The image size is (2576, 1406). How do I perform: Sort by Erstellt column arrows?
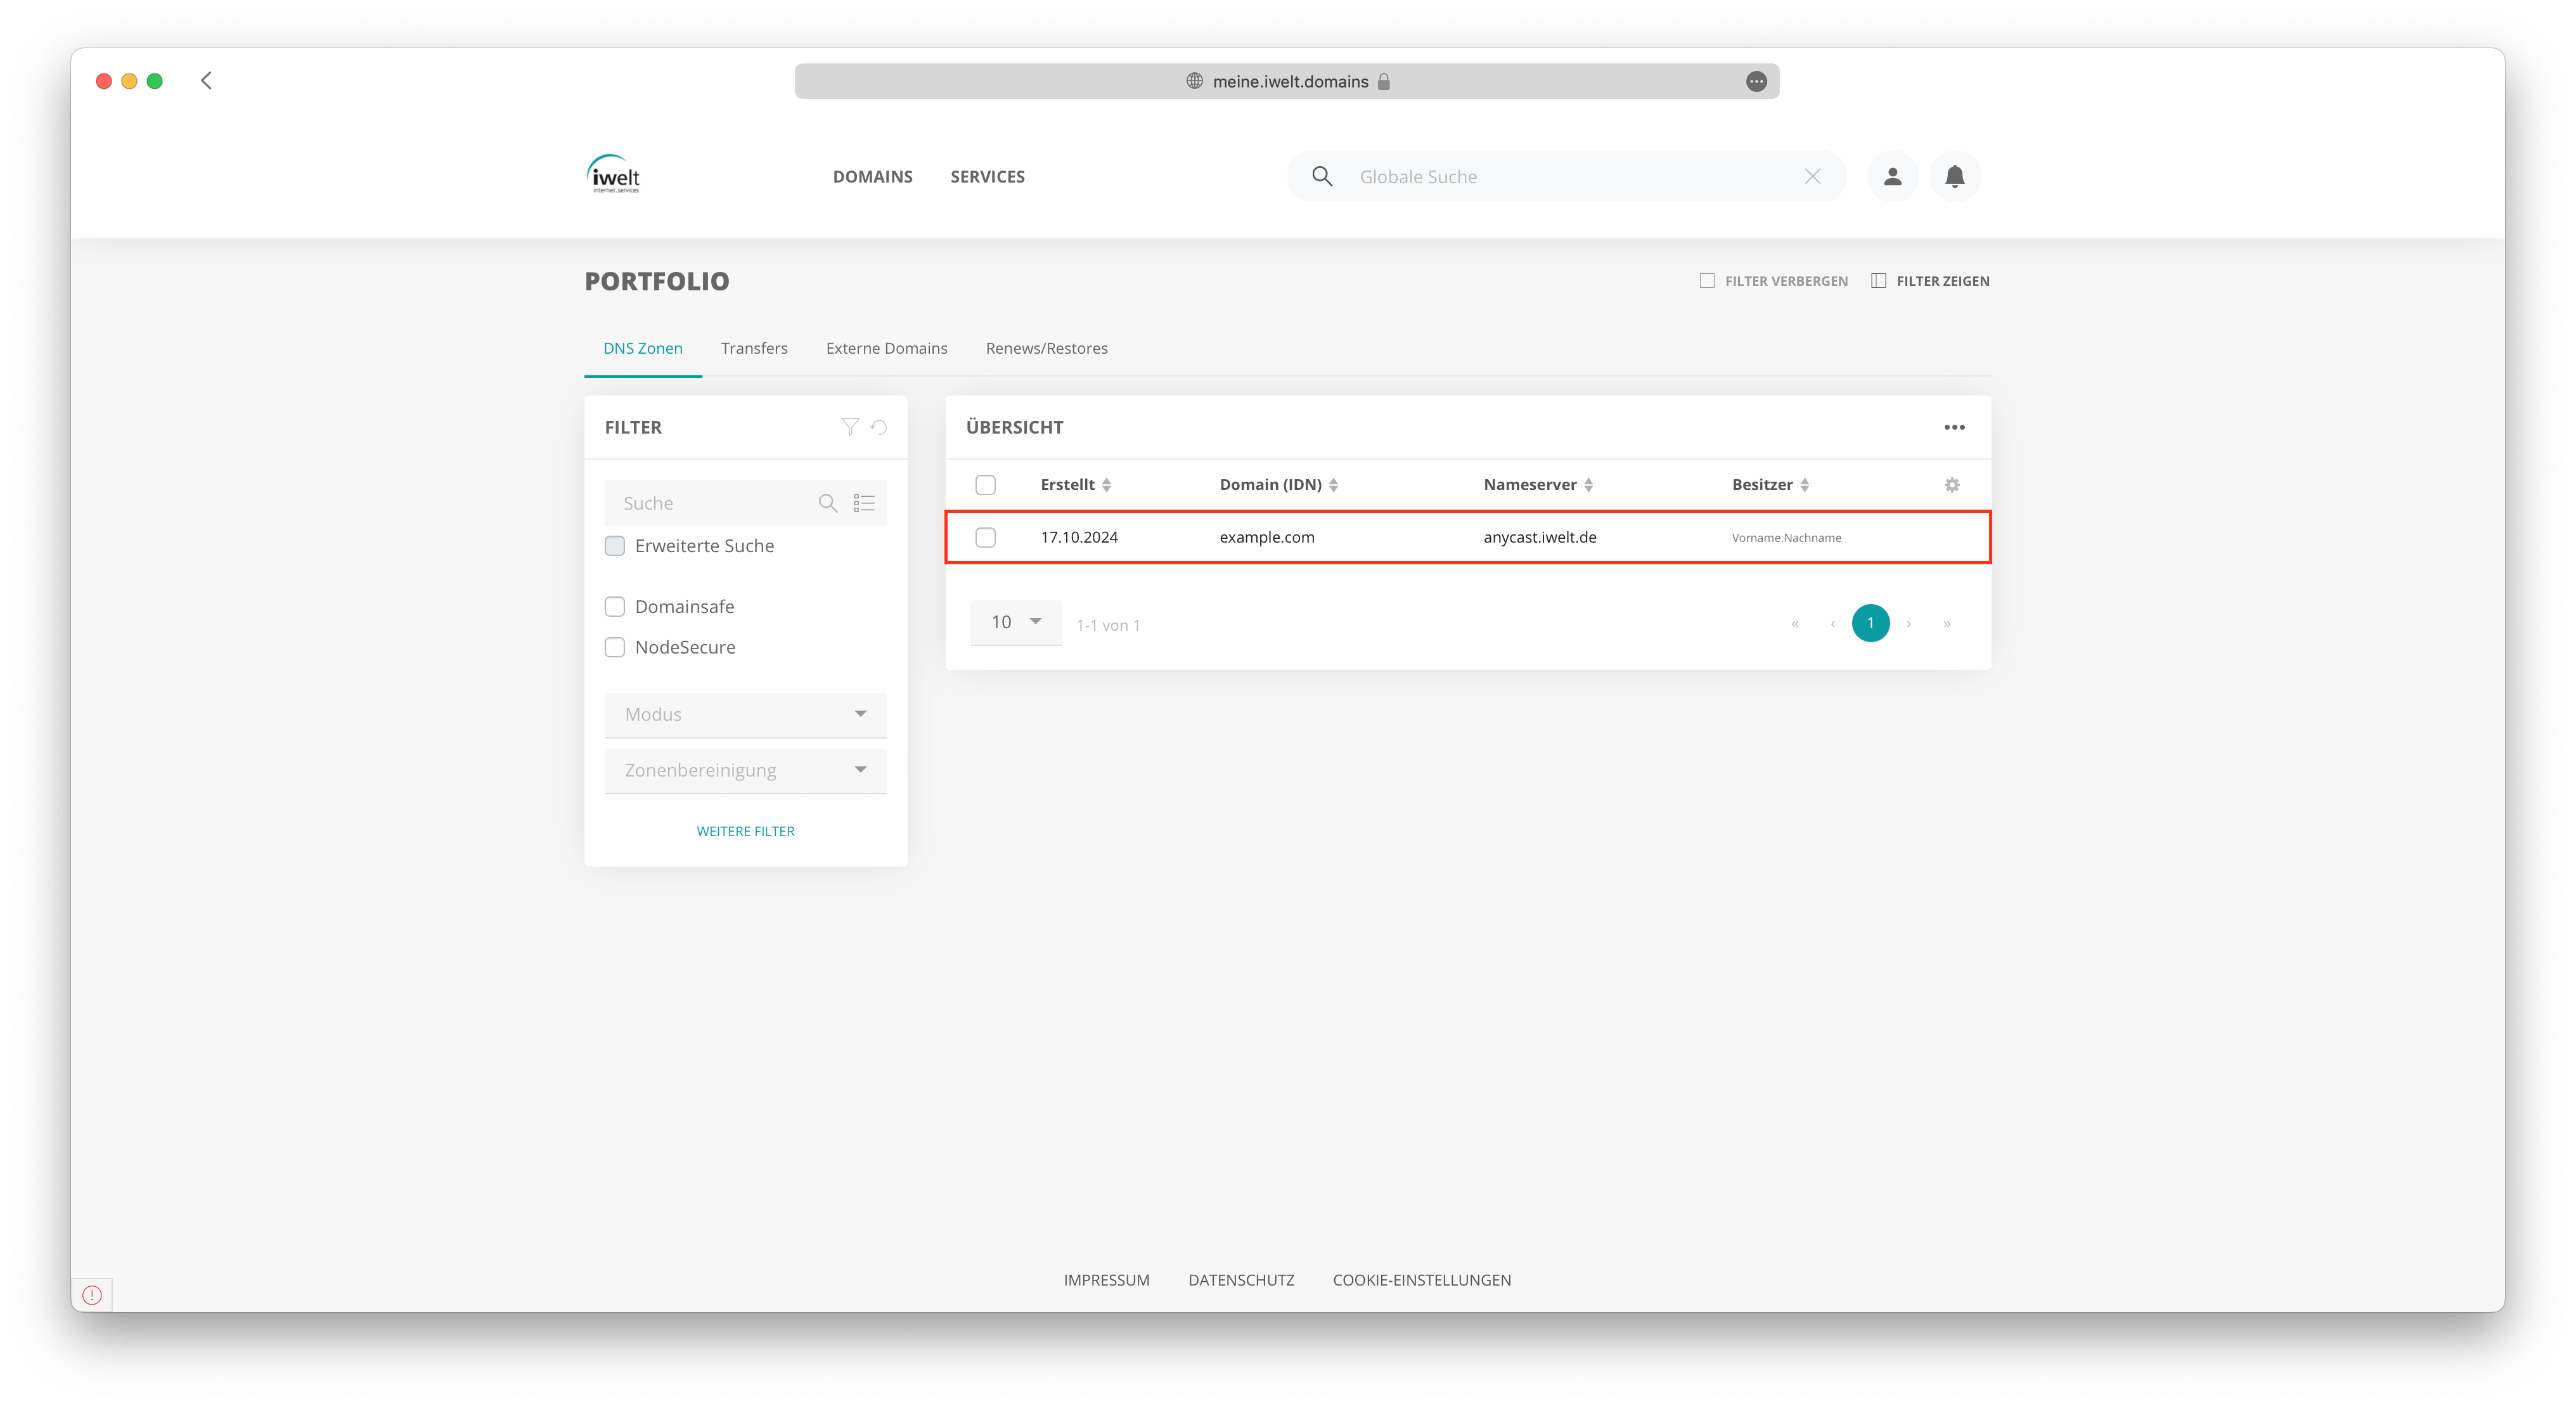pyautogui.click(x=1106, y=485)
